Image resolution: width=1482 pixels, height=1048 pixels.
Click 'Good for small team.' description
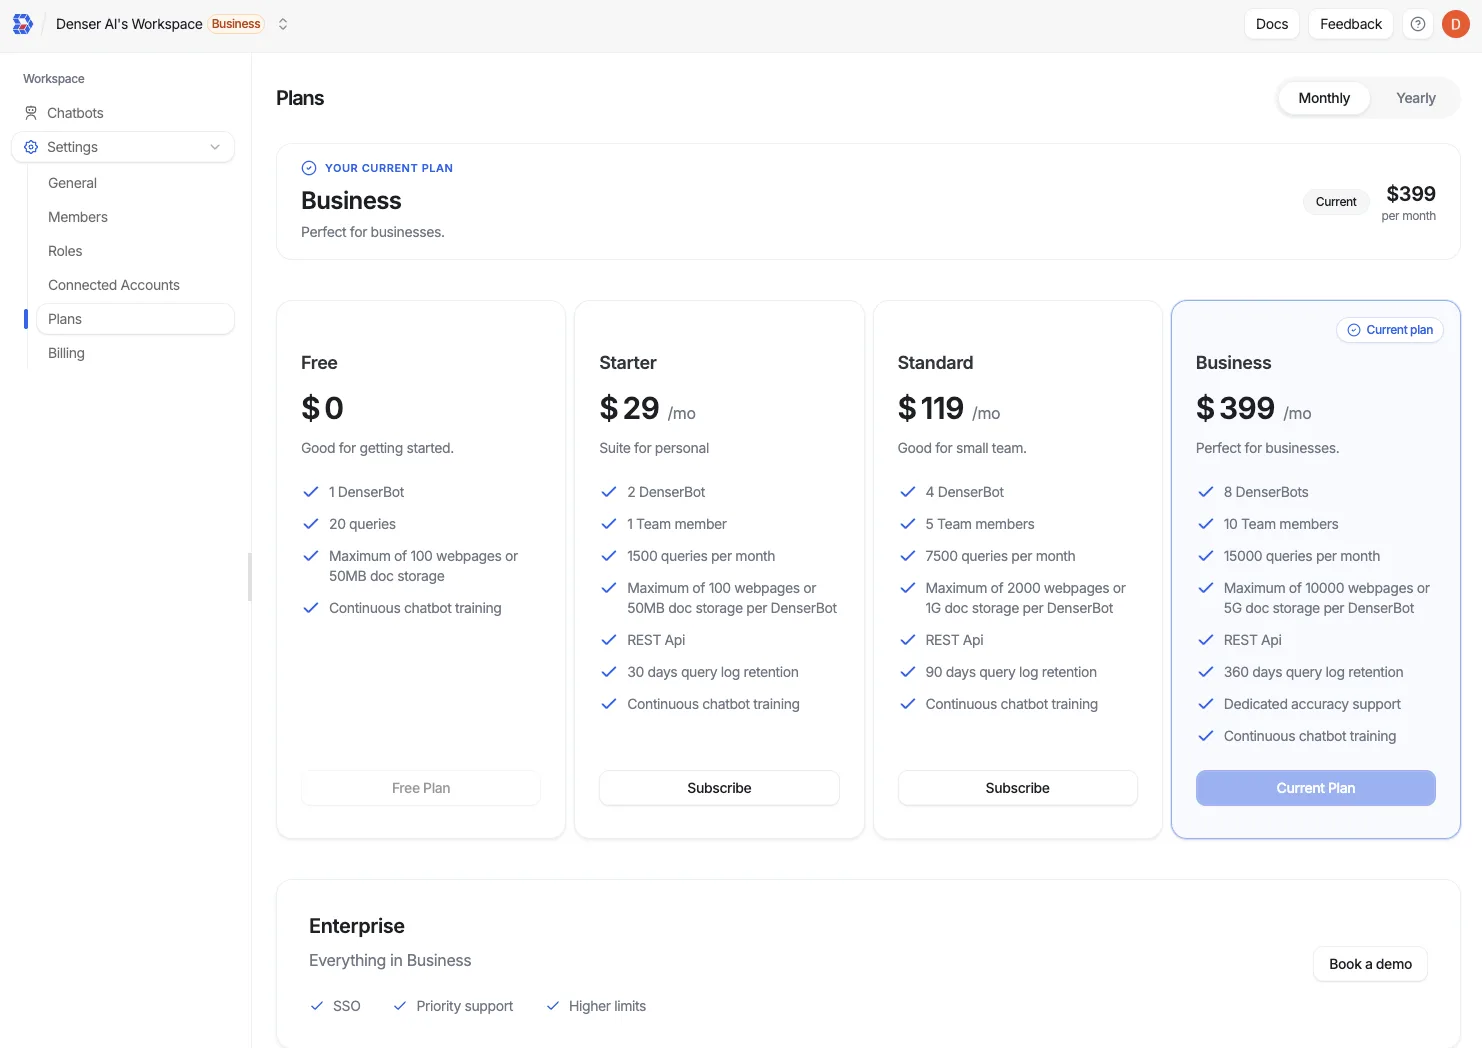962,448
